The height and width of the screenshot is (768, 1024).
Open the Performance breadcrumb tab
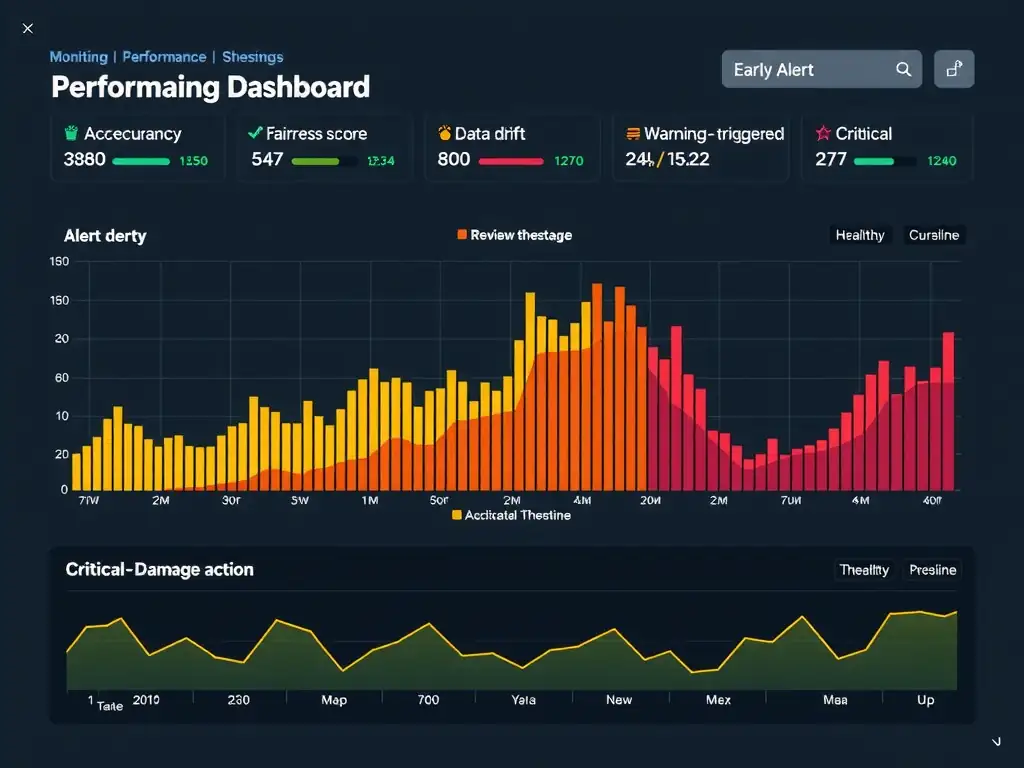point(164,57)
